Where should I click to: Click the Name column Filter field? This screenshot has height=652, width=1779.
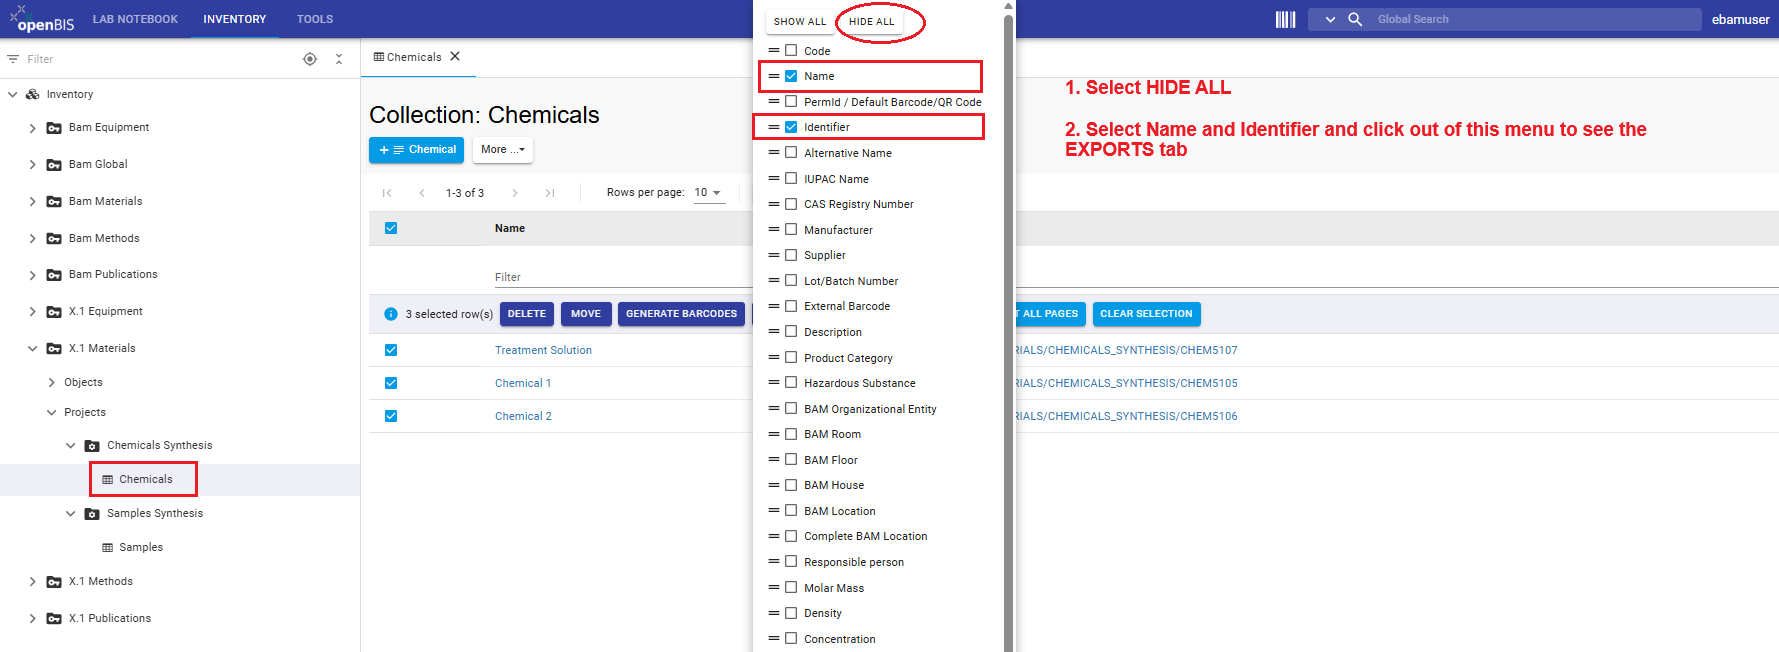(622, 277)
